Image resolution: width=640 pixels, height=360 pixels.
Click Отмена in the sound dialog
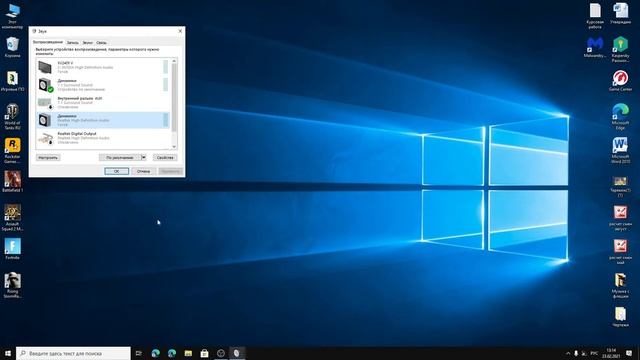coord(143,171)
